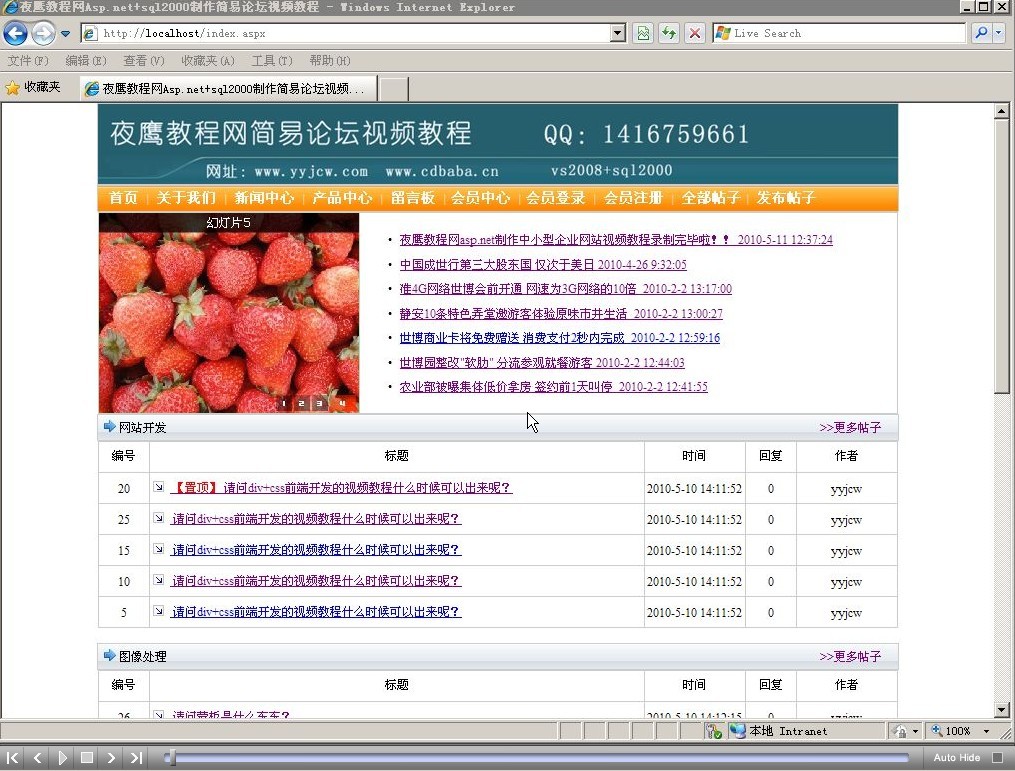1015x771 pixels.
Task: Open 会员中心 navigation link
Action: pos(480,197)
